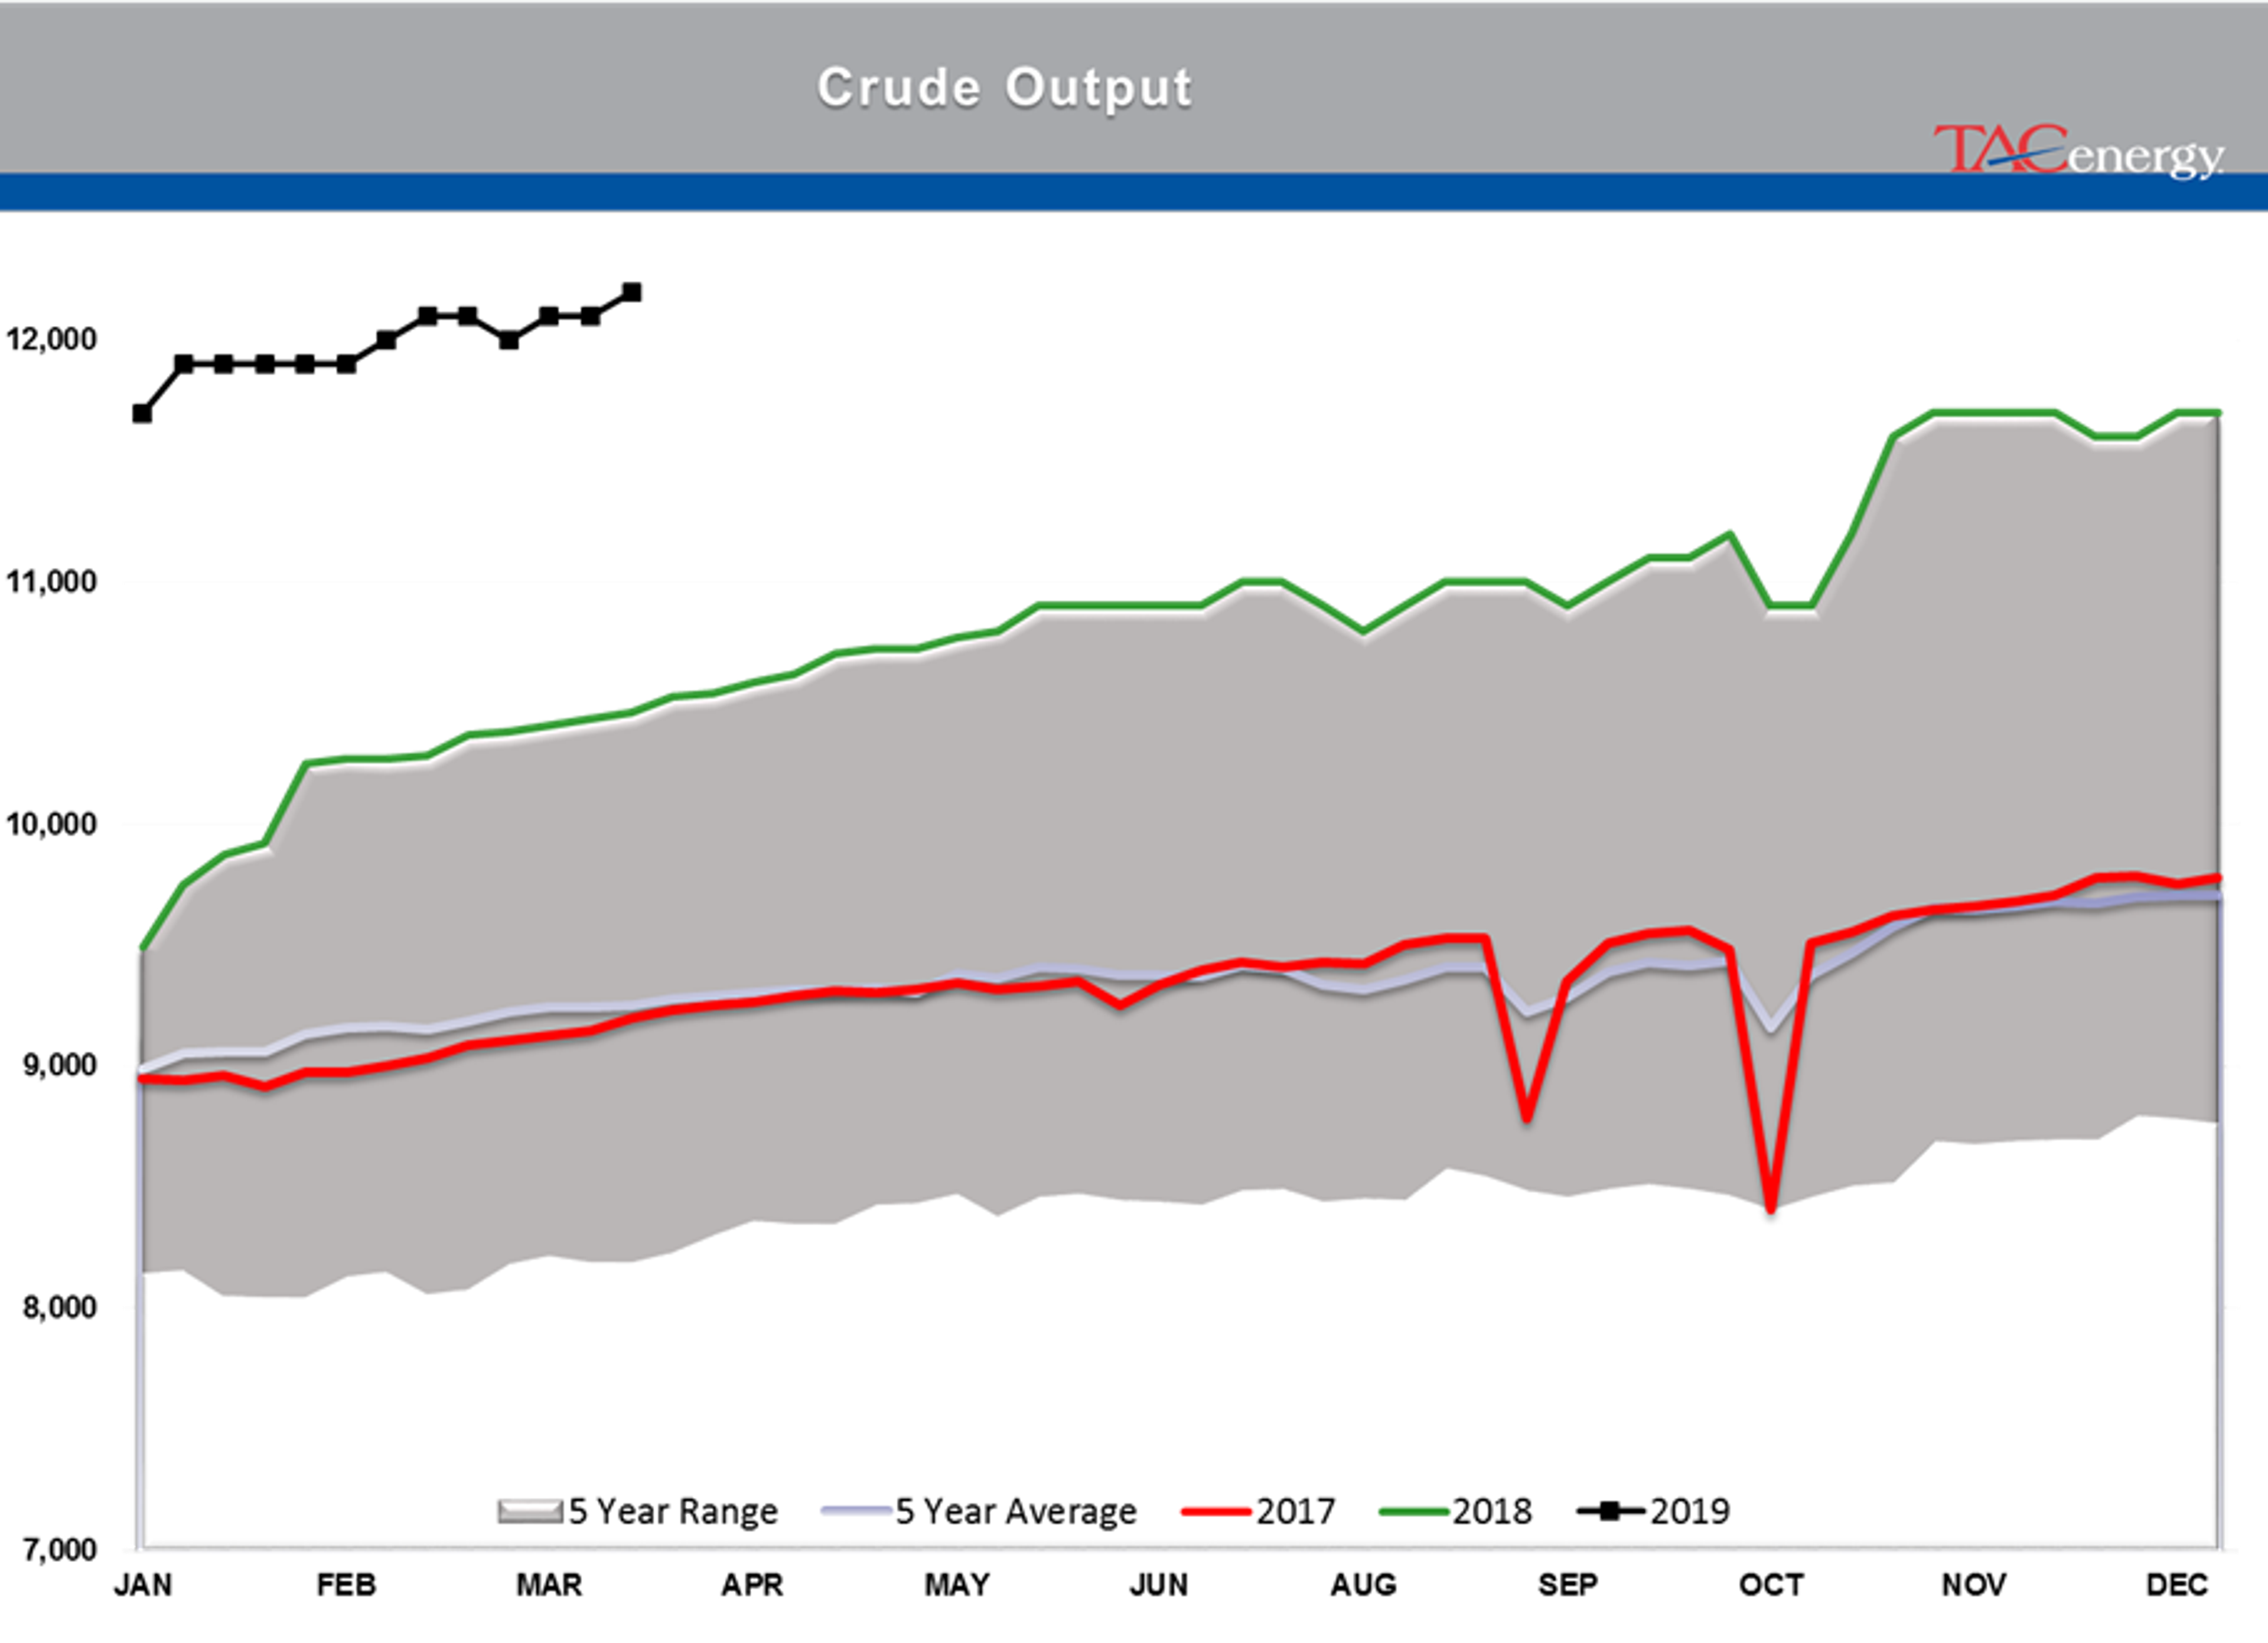Click the 12,000 y-axis label
Image resolution: width=2268 pixels, height=1643 pixels.
point(52,340)
